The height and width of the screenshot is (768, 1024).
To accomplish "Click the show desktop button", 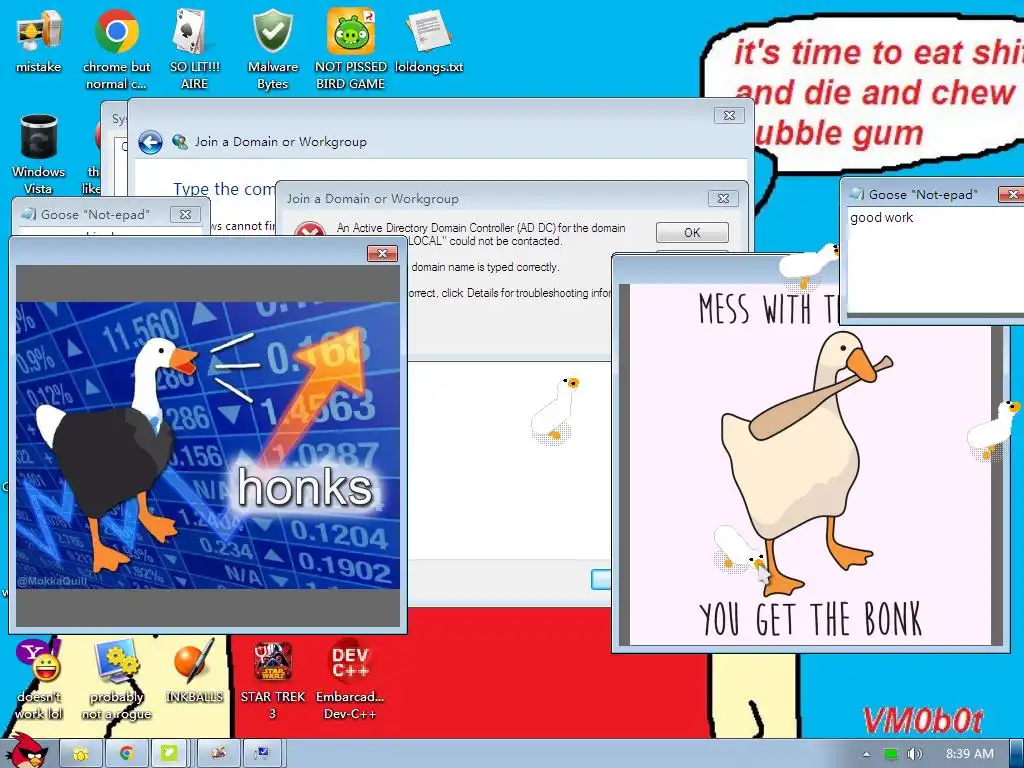I will click(x=1016, y=754).
